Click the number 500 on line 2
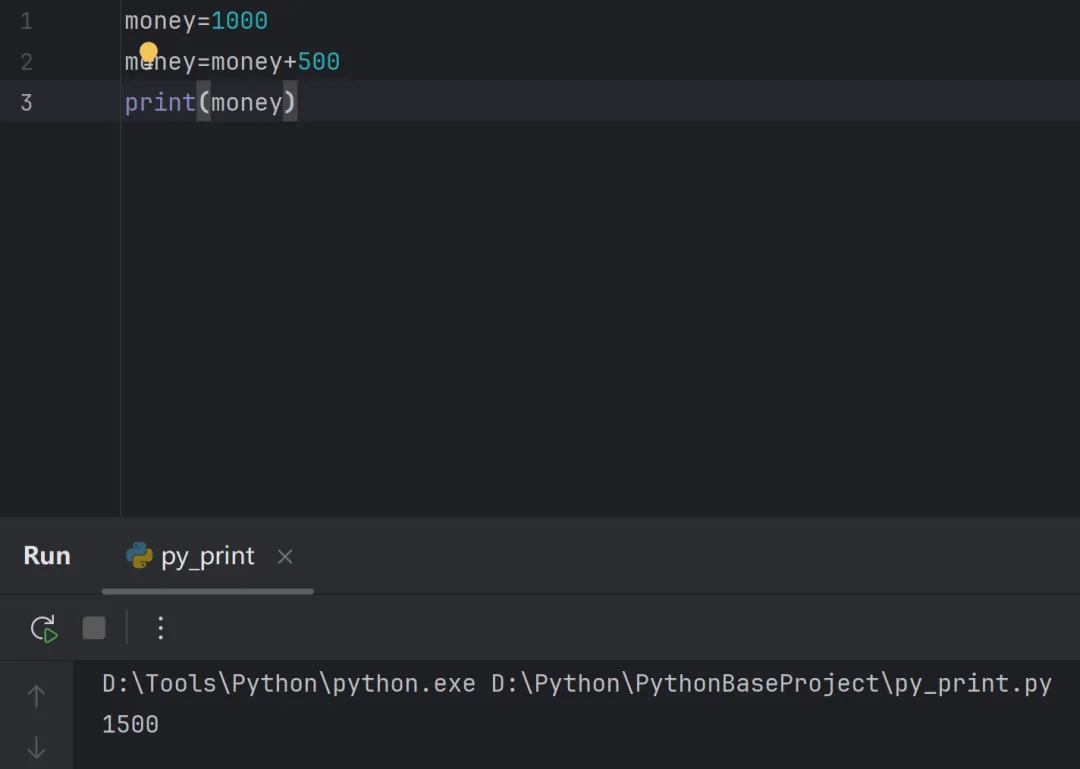Screen dimensions: 1080x769 click(319, 61)
